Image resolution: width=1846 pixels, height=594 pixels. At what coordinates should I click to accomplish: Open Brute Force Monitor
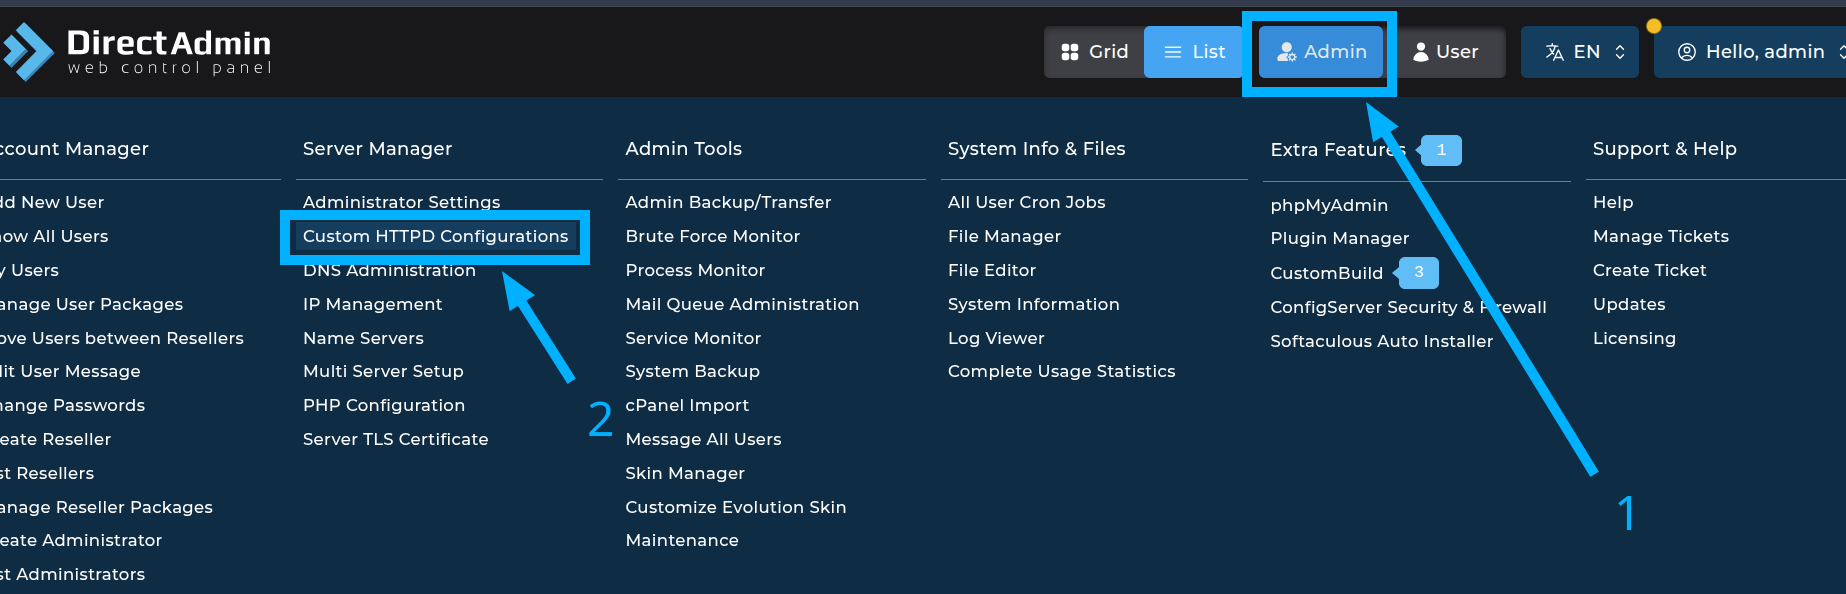[713, 236]
